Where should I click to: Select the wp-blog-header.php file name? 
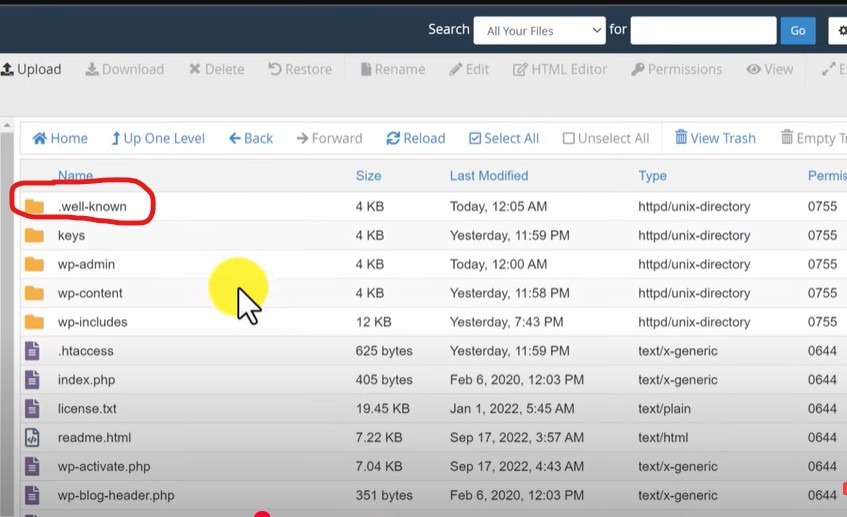tap(116, 495)
